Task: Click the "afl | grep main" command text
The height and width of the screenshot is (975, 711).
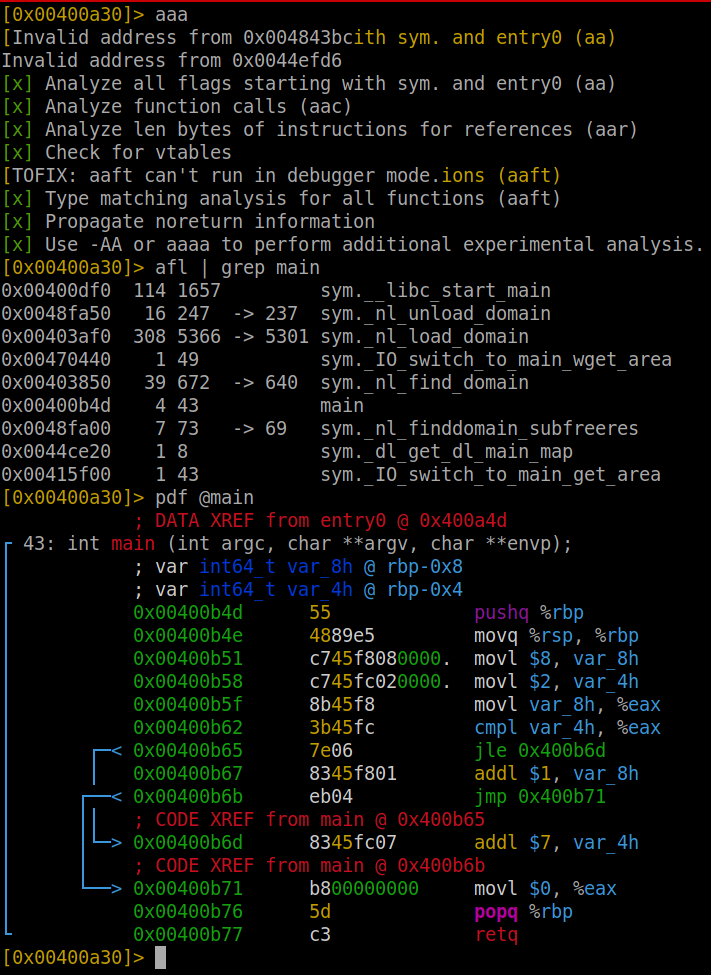Action: coord(237,268)
